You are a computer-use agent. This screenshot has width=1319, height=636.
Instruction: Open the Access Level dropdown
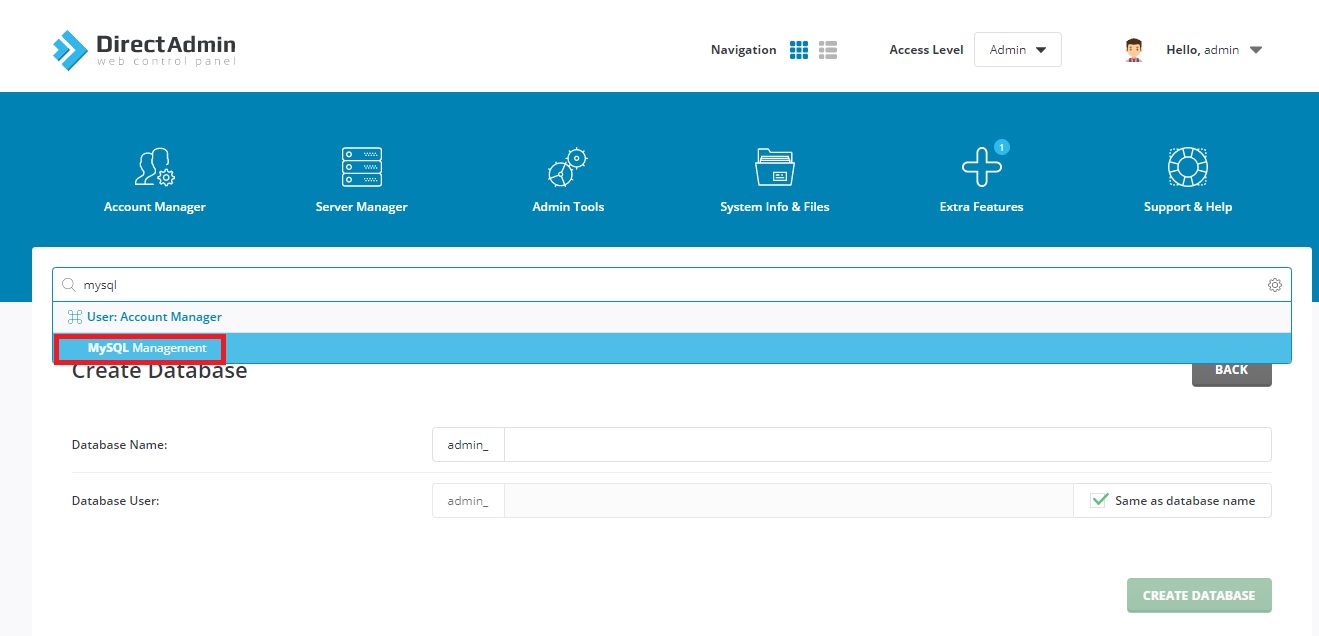(x=1017, y=50)
